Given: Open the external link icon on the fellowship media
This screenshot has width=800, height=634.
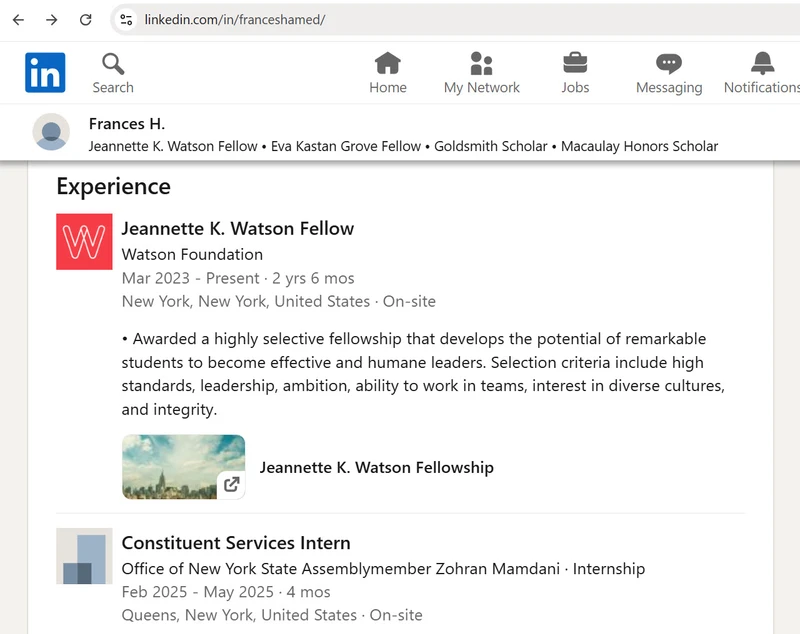Looking at the screenshot, I should pyautogui.click(x=232, y=484).
